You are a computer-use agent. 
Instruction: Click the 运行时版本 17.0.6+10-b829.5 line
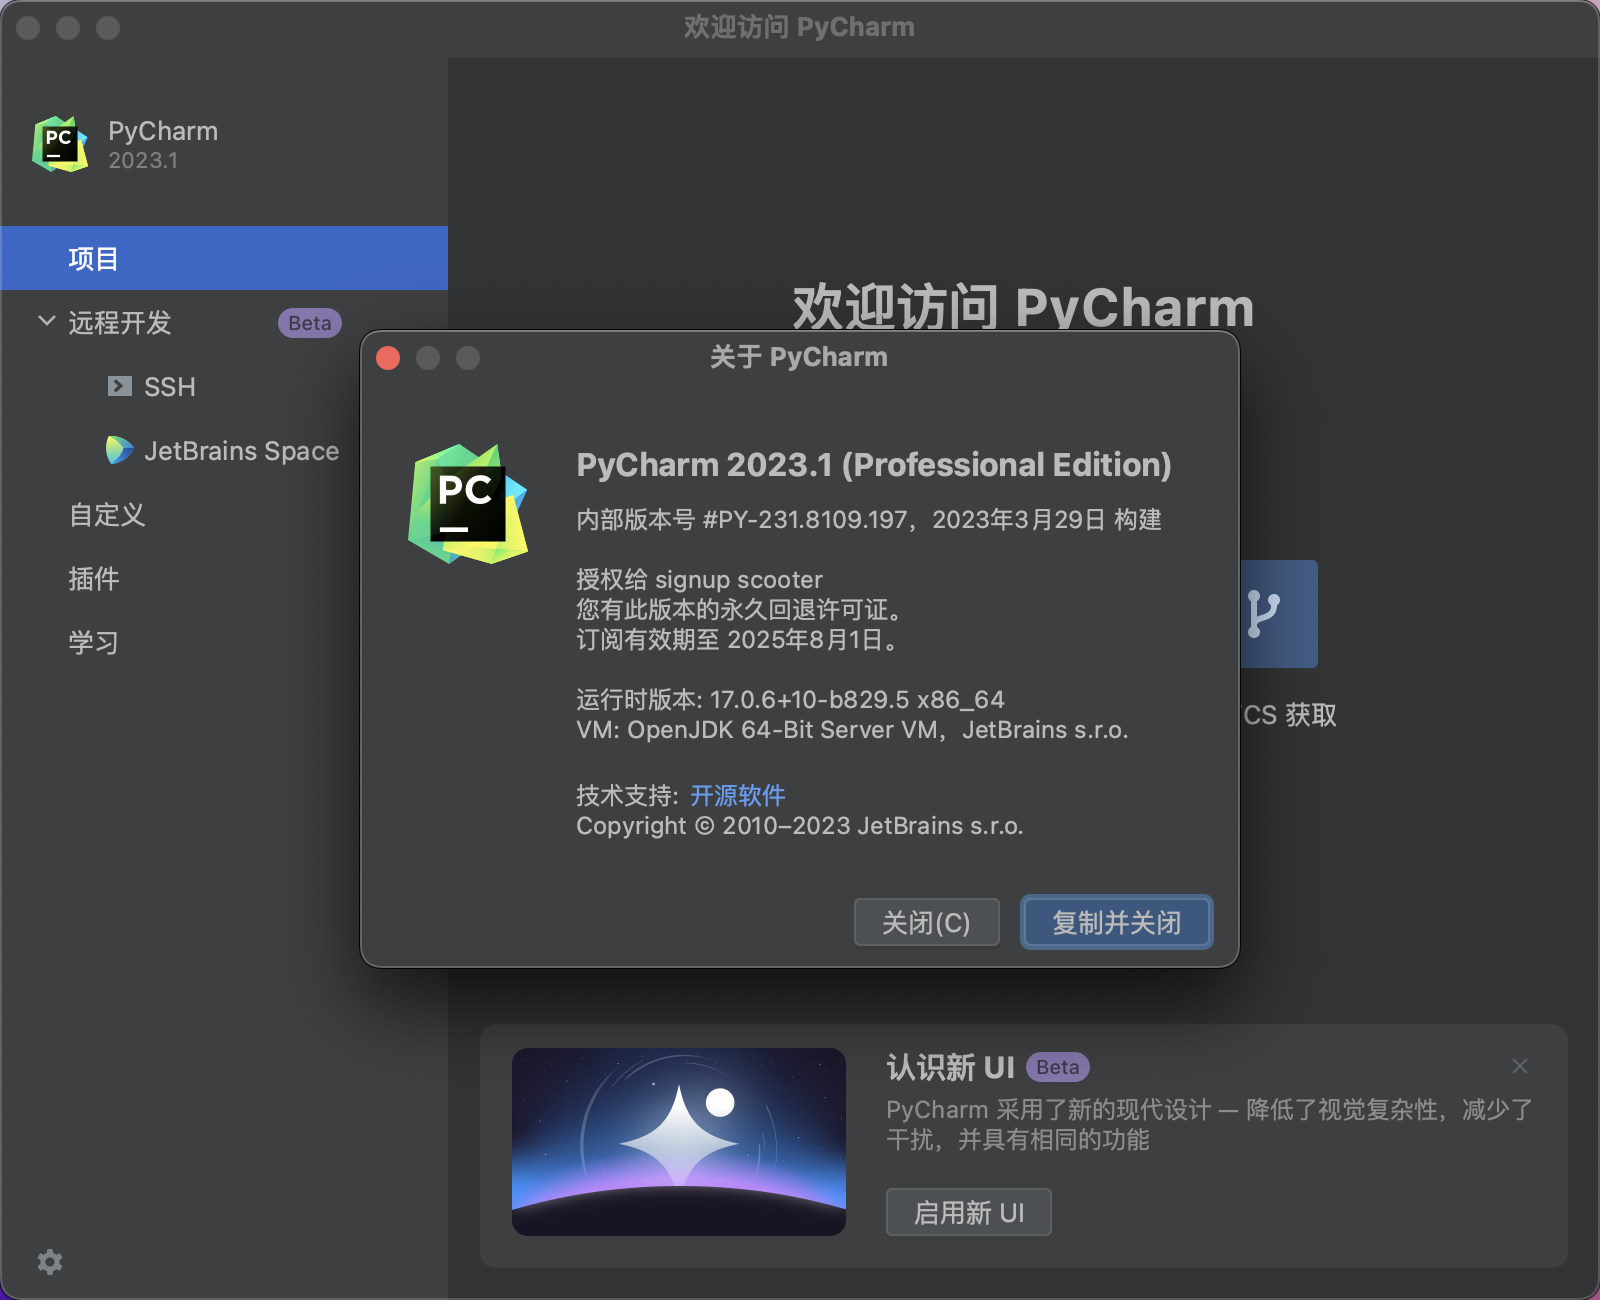790,700
